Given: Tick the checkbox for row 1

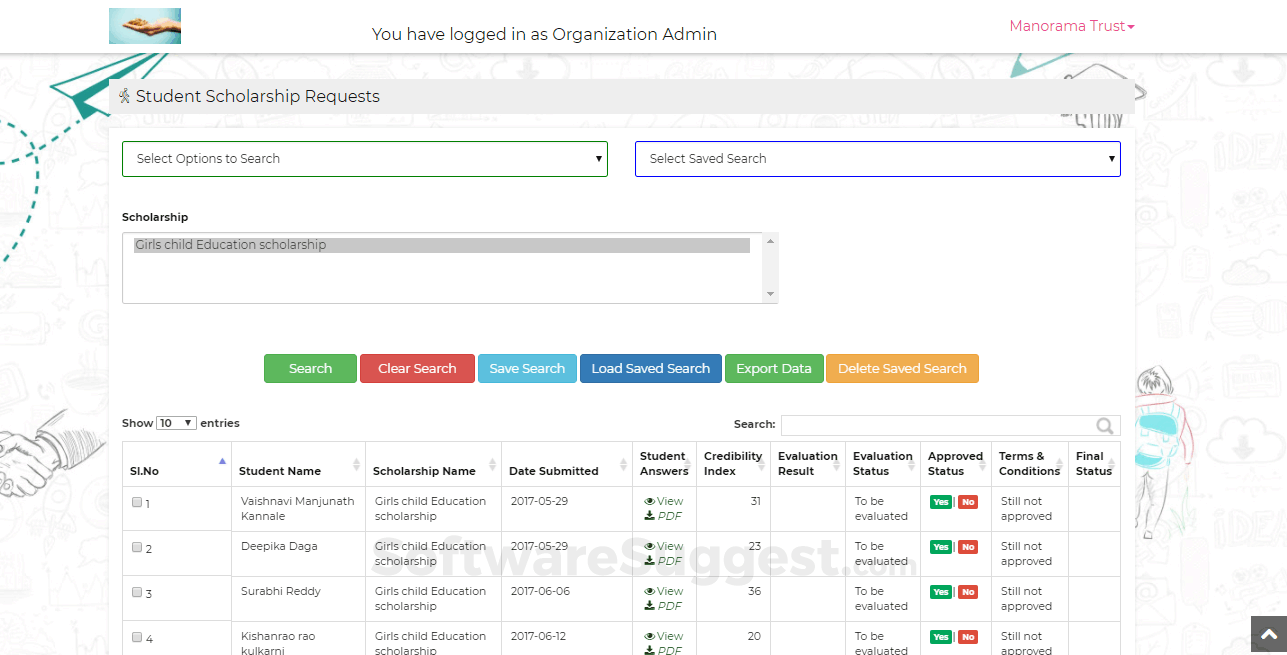Looking at the screenshot, I should point(137,502).
